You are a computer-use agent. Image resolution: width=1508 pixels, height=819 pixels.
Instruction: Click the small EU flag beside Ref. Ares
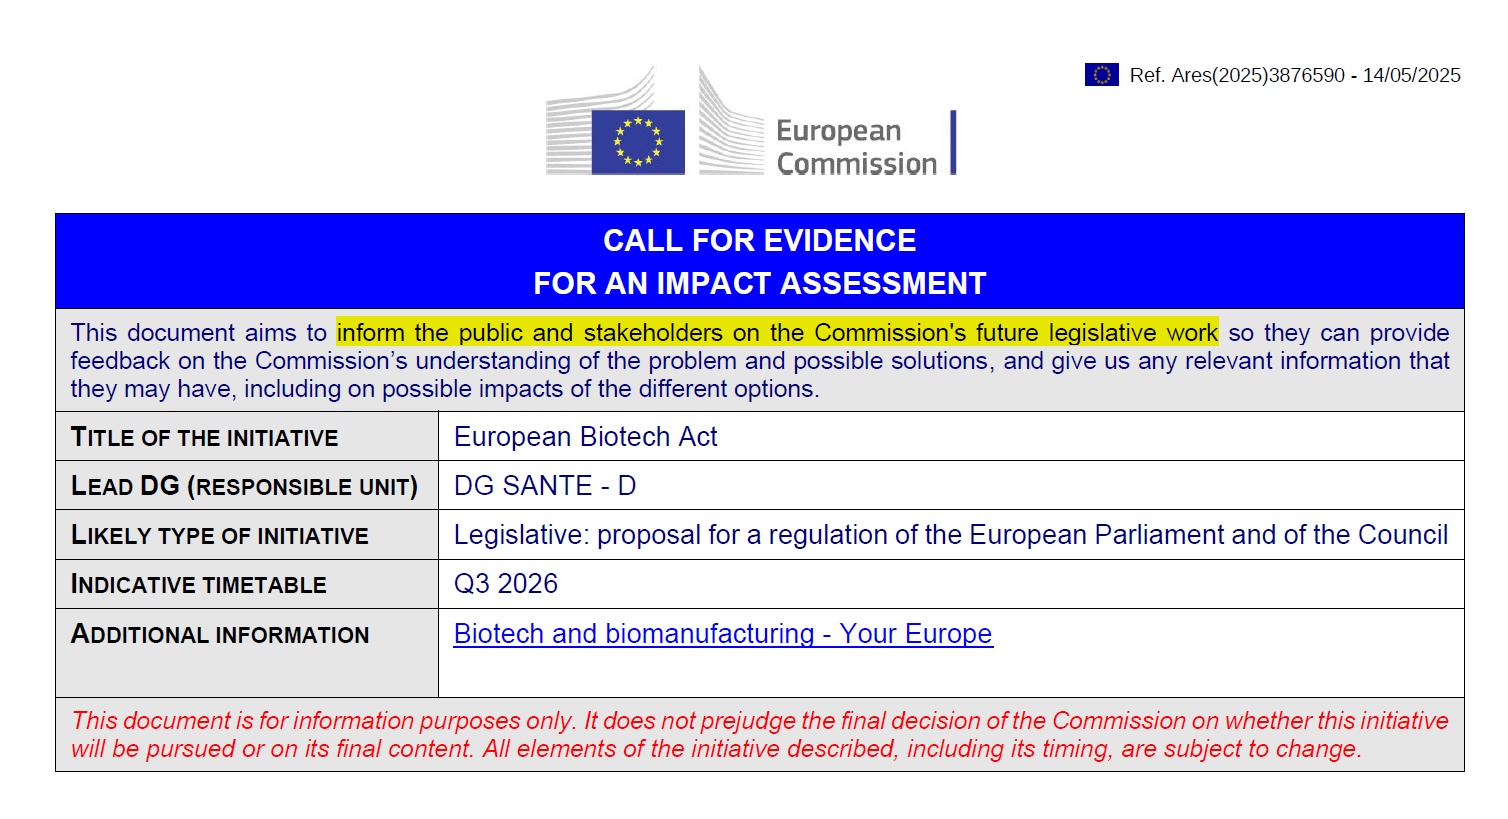[1101, 75]
